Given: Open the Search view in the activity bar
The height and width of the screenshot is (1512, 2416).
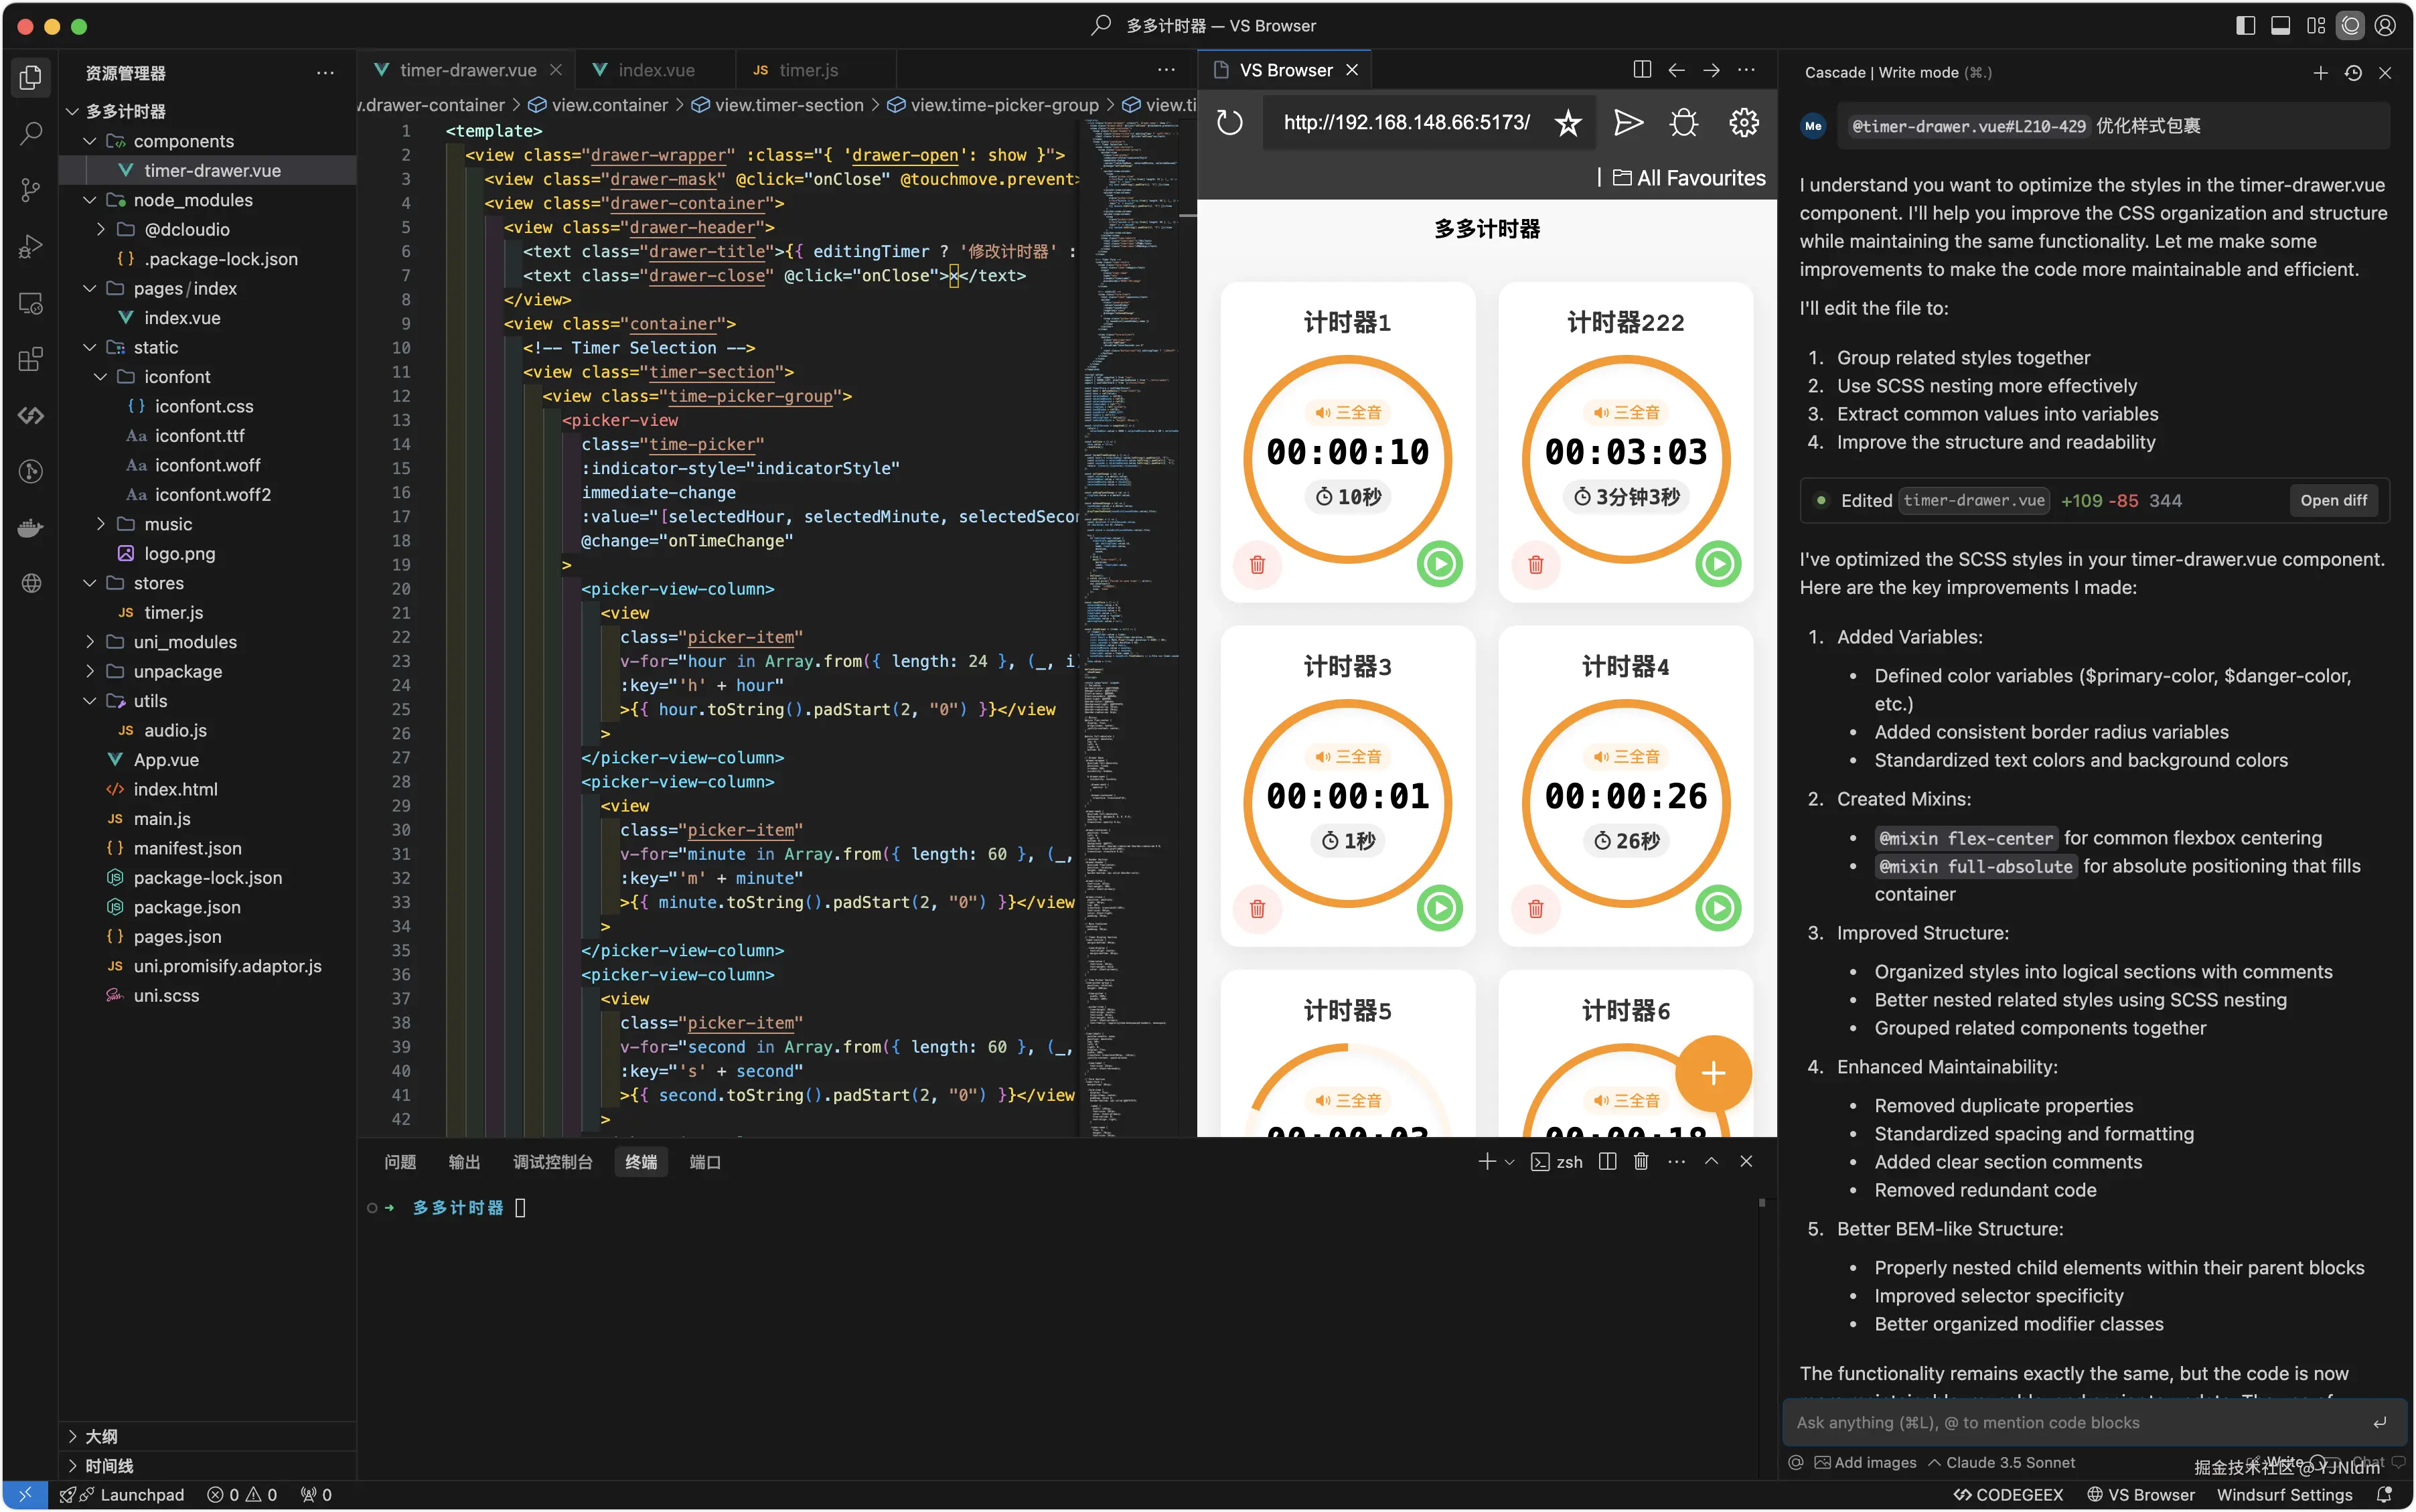Looking at the screenshot, I should pyautogui.click(x=30, y=133).
